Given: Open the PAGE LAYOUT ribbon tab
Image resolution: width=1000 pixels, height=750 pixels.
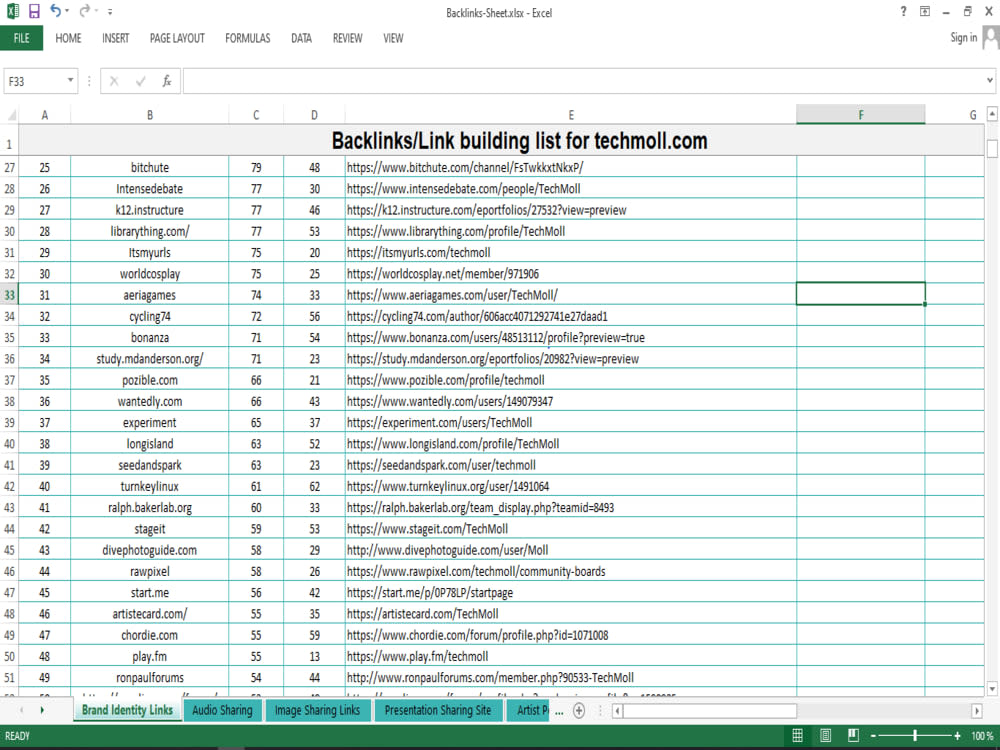Looking at the screenshot, I should coord(177,38).
